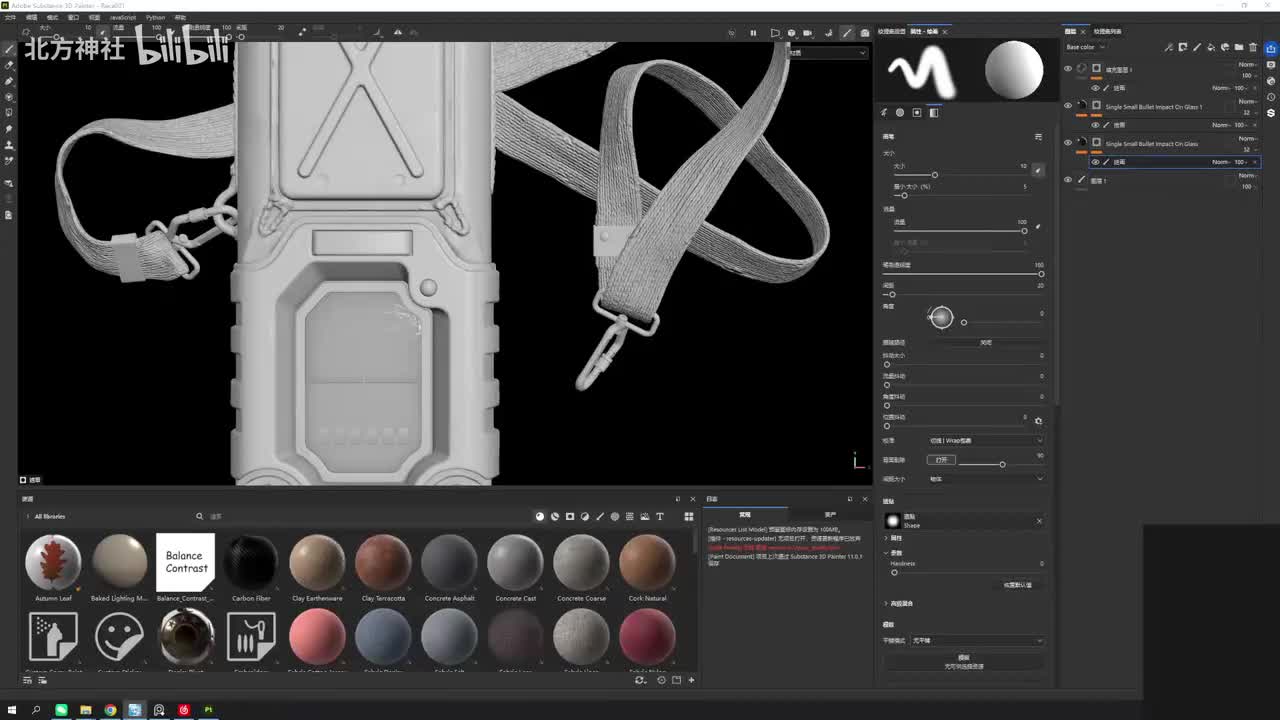Screen dimensions: 1280x720
Task: Open the Material properties section icon
Action: pos(934,113)
